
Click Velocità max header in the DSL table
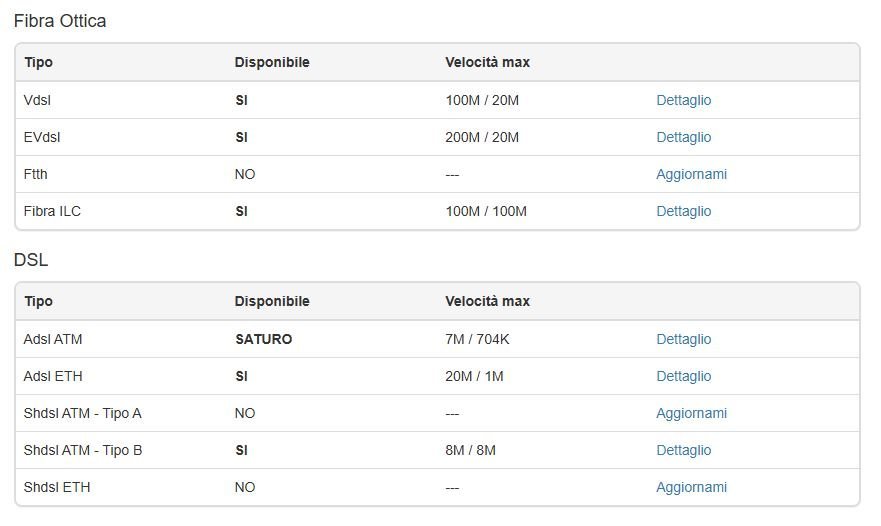pos(487,301)
